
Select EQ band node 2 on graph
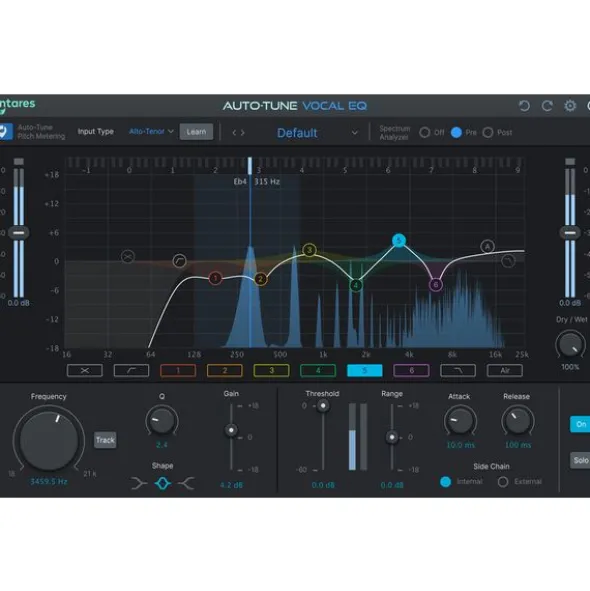coord(261,279)
